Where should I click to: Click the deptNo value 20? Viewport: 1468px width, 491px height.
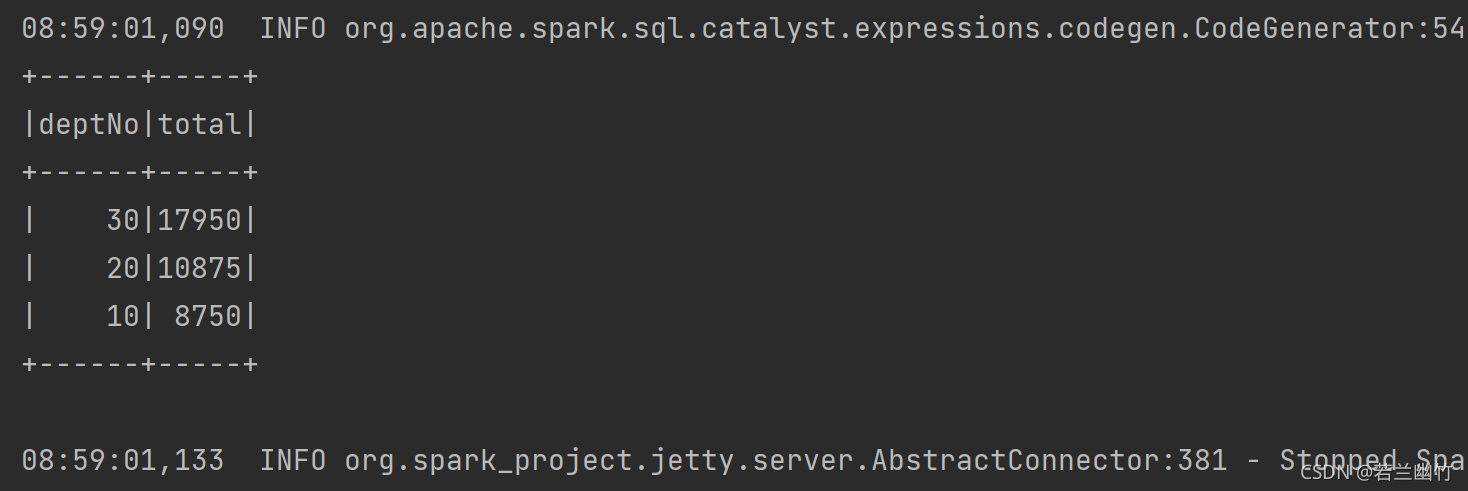pos(123,268)
